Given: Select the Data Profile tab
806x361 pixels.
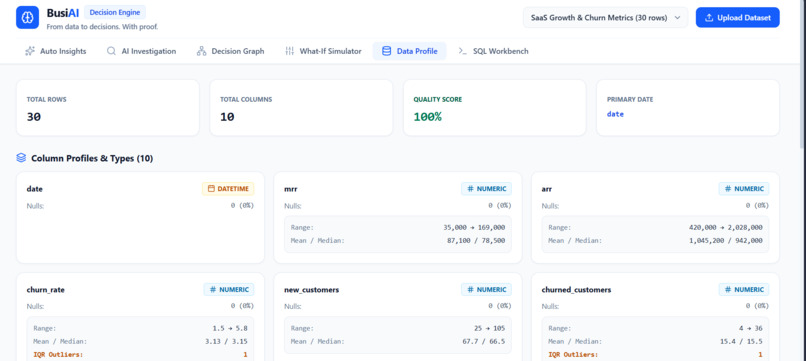Looking at the screenshot, I should point(410,51).
